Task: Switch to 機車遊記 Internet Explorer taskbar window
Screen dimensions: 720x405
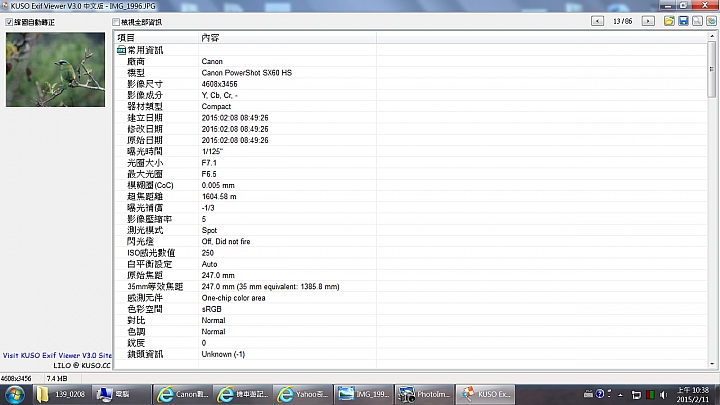Action: coord(242,394)
